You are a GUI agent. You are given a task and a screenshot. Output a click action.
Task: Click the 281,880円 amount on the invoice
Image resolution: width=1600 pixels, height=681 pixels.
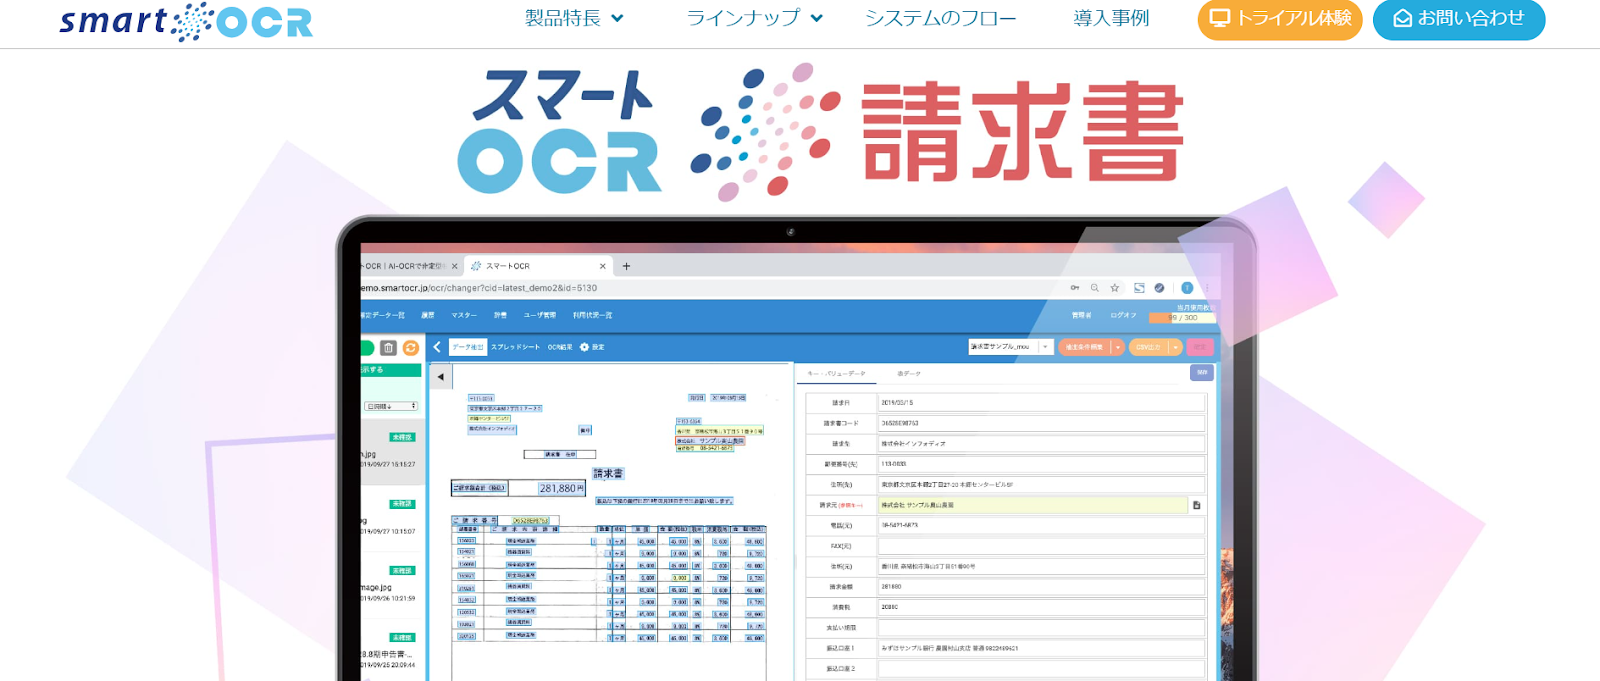tap(561, 488)
